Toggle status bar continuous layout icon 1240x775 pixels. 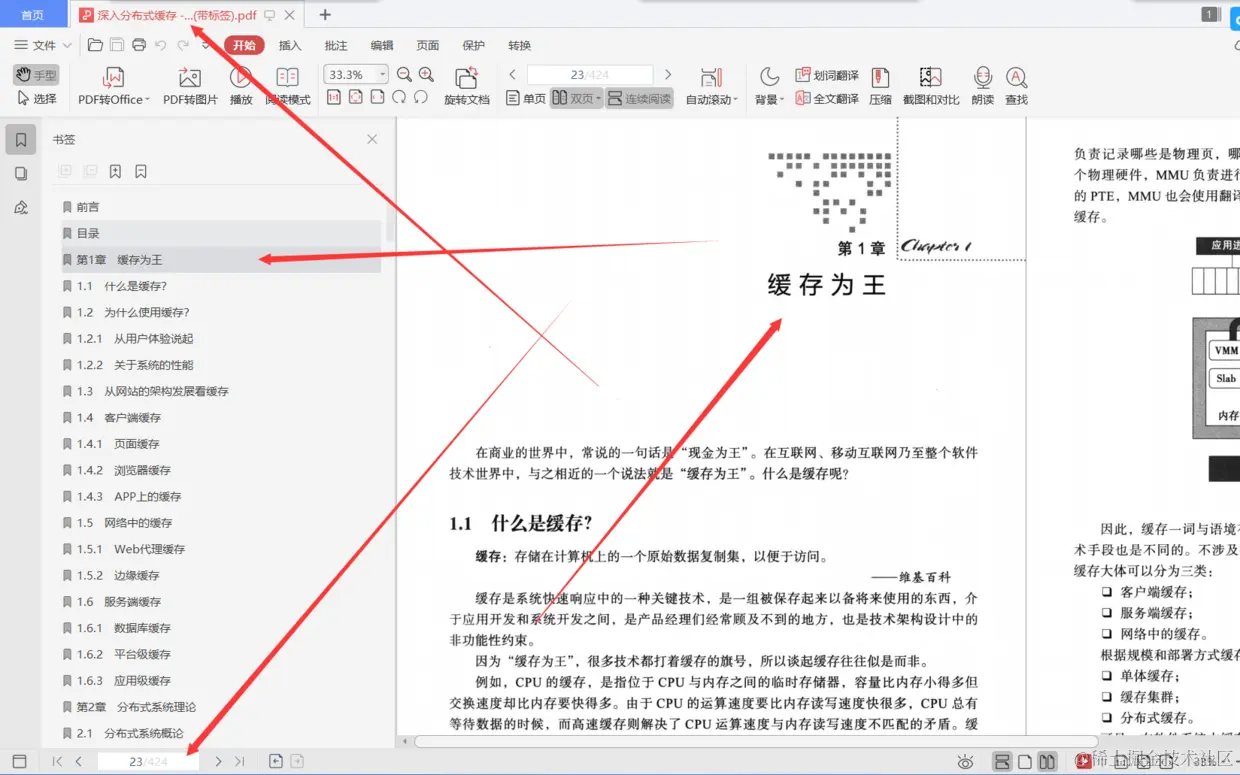coord(1001,762)
